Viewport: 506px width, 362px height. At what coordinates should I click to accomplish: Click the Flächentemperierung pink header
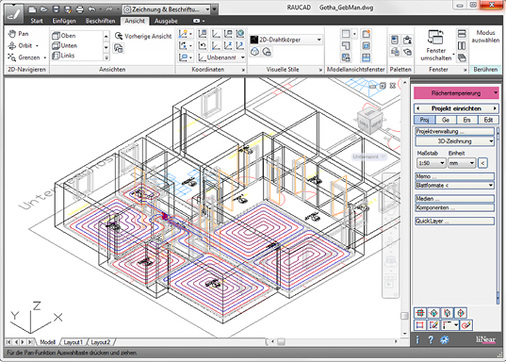click(x=456, y=93)
